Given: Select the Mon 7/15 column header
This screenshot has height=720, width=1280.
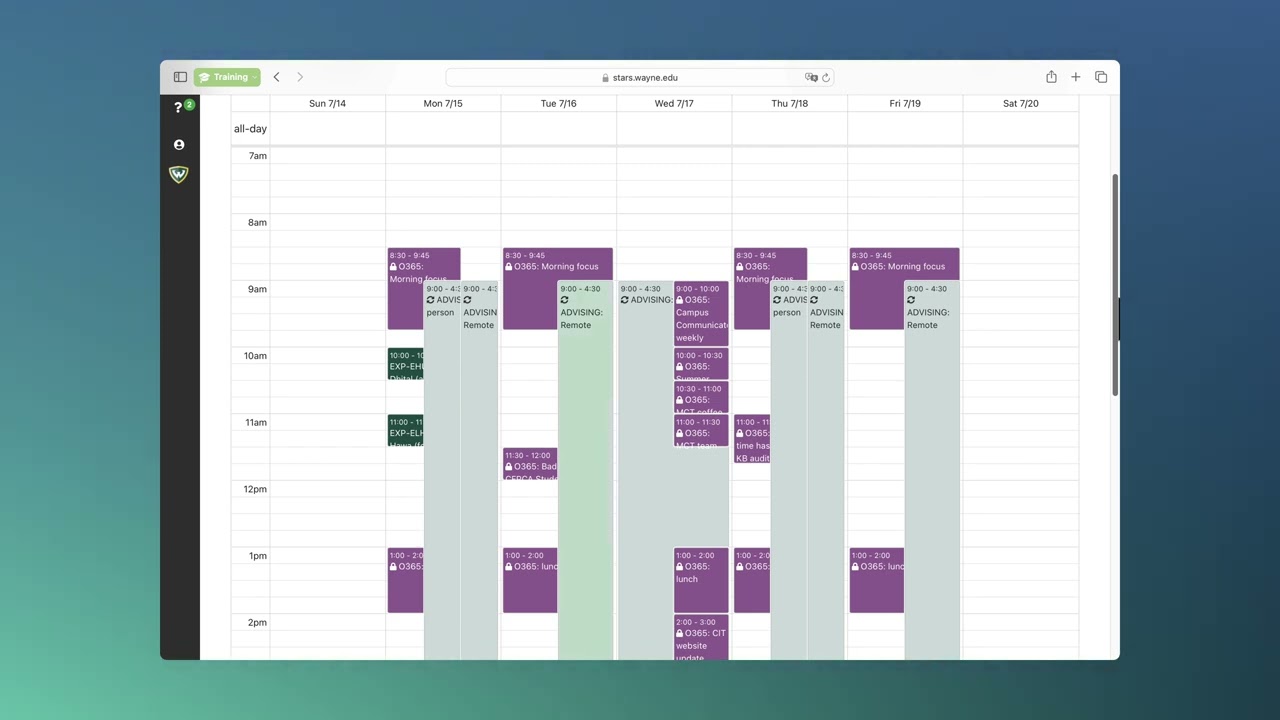Looking at the screenshot, I should pyautogui.click(x=443, y=103).
